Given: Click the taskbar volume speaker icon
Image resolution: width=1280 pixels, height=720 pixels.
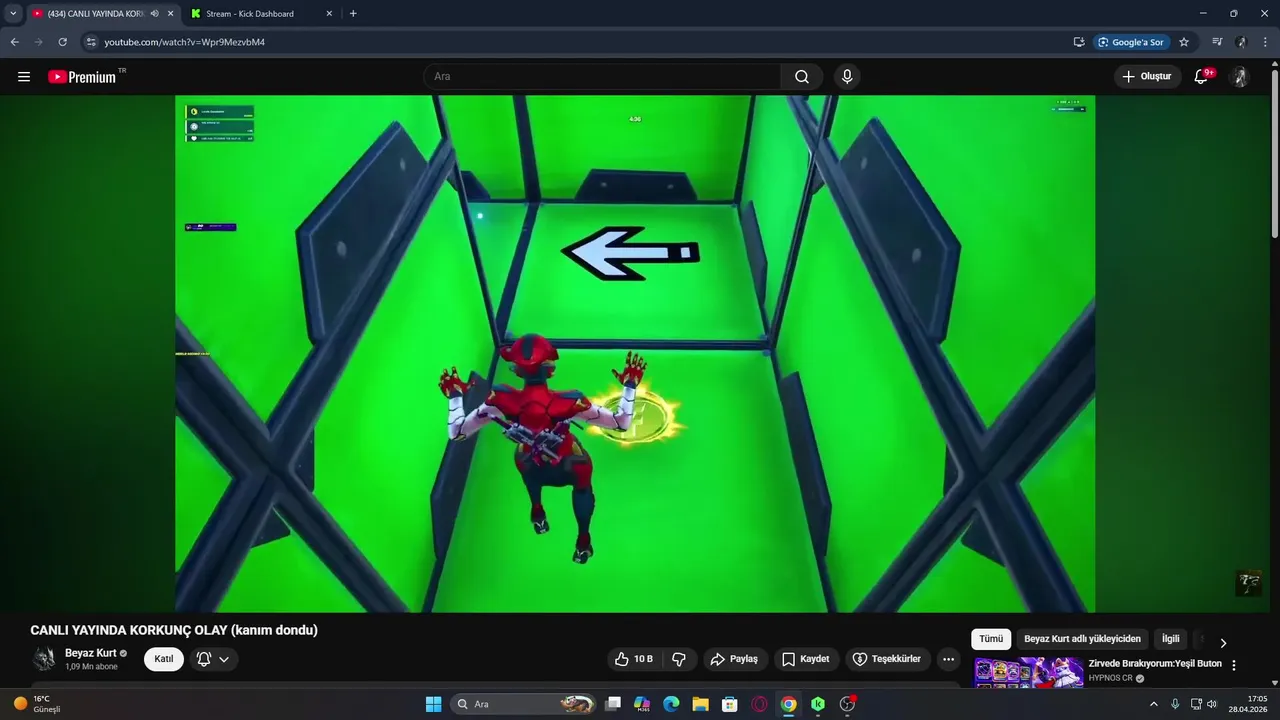Looking at the screenshot, I should coord(1213,704).
